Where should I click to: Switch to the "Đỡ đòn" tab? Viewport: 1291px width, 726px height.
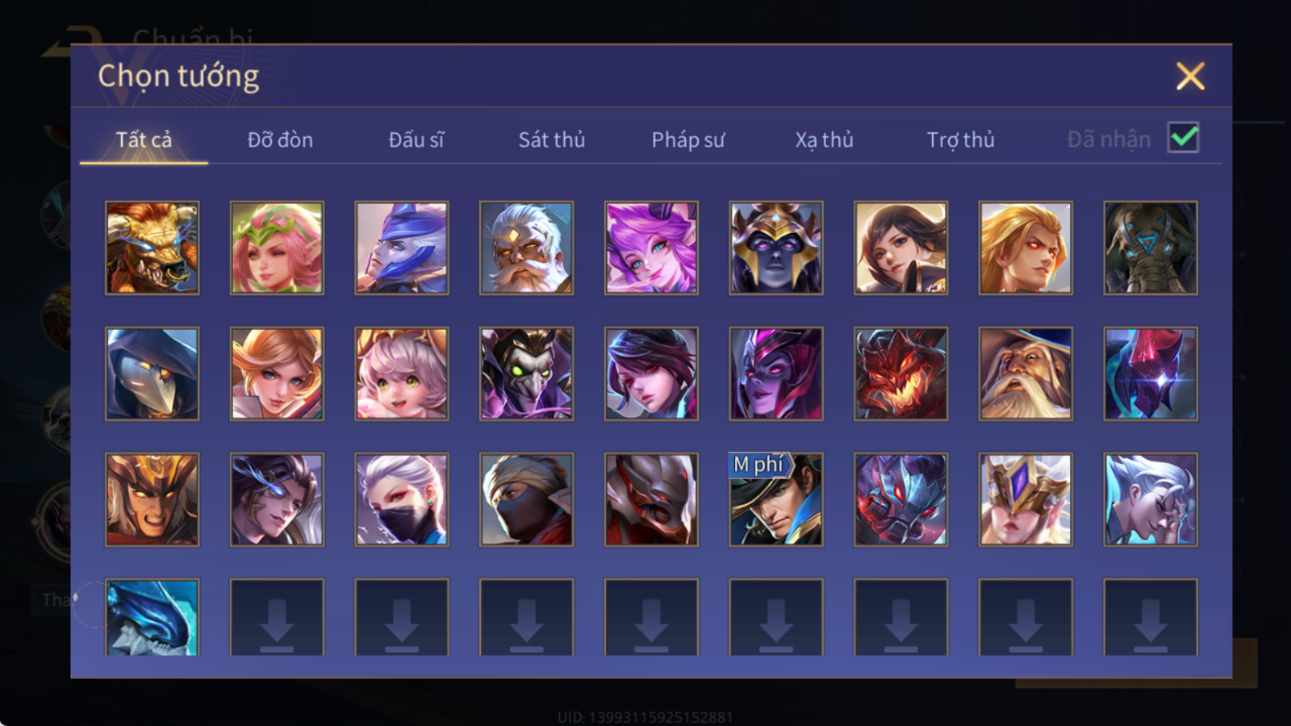[280, 140]
